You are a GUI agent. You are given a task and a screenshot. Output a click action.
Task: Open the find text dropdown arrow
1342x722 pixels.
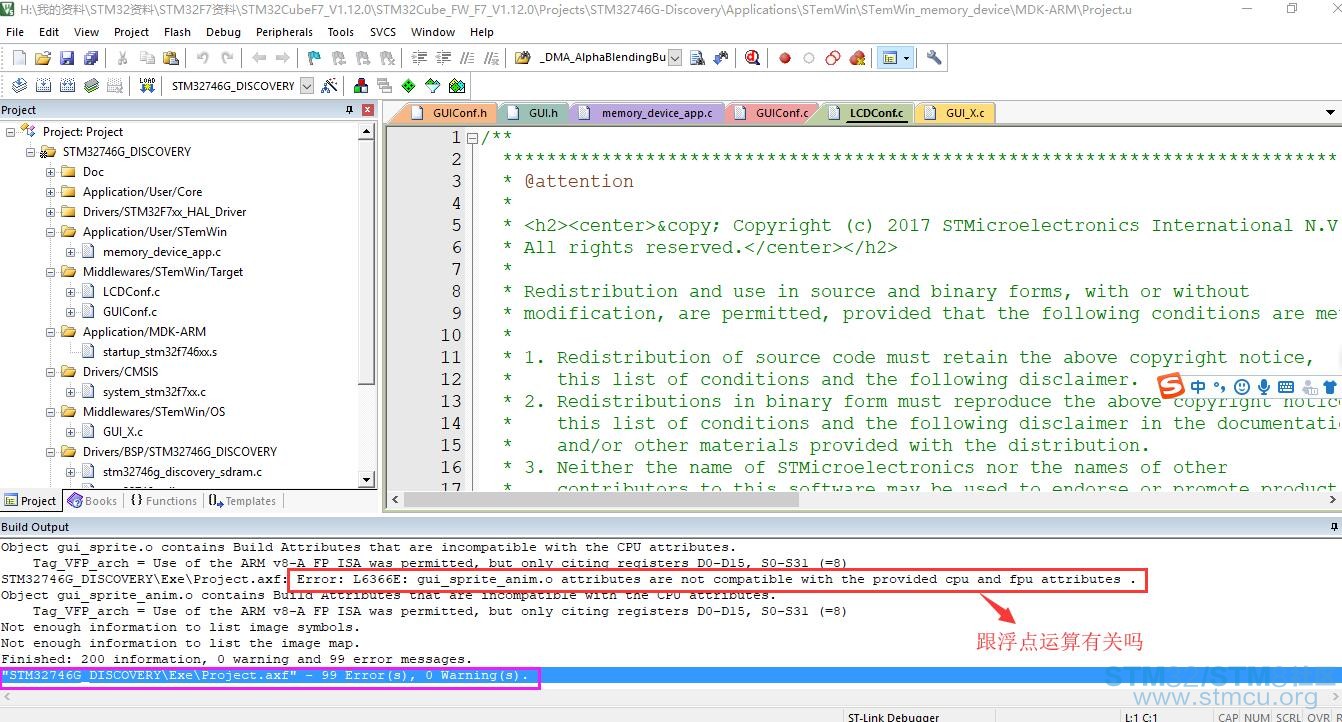pos(675,58)
